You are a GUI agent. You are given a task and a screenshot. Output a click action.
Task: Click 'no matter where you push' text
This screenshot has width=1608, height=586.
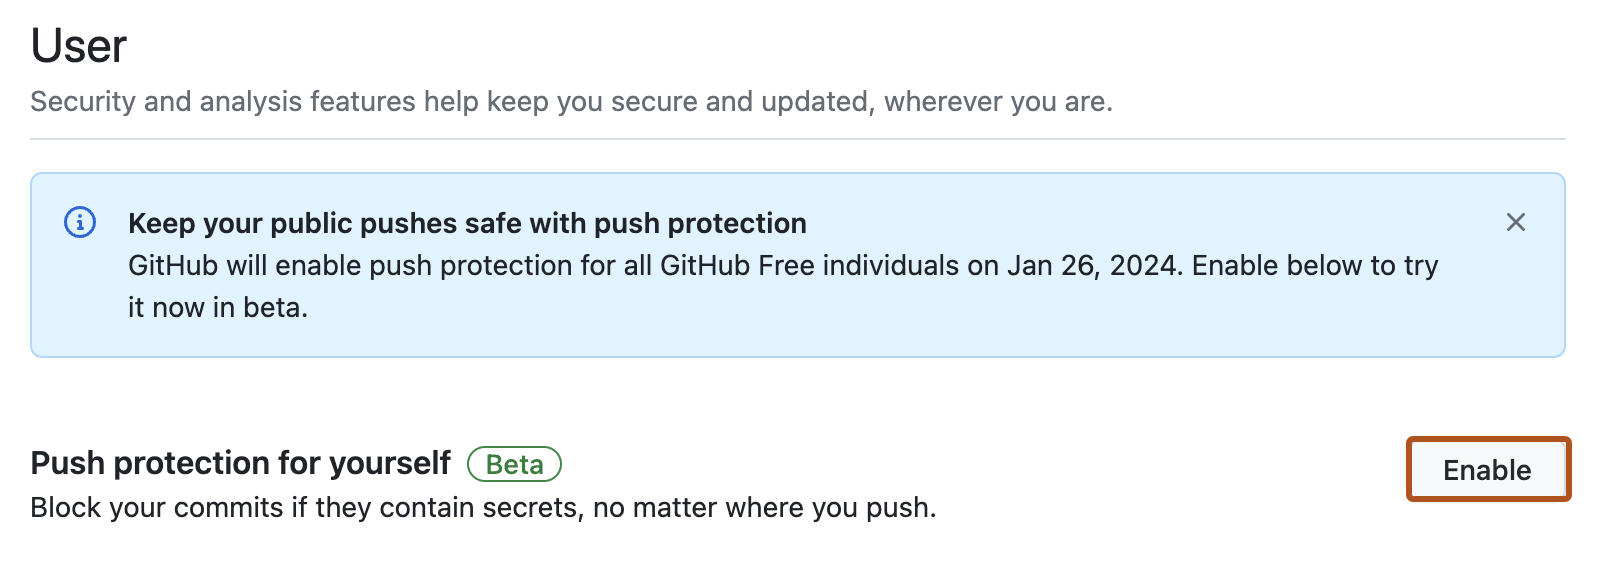pyautogui.click(x=763, y=508)
